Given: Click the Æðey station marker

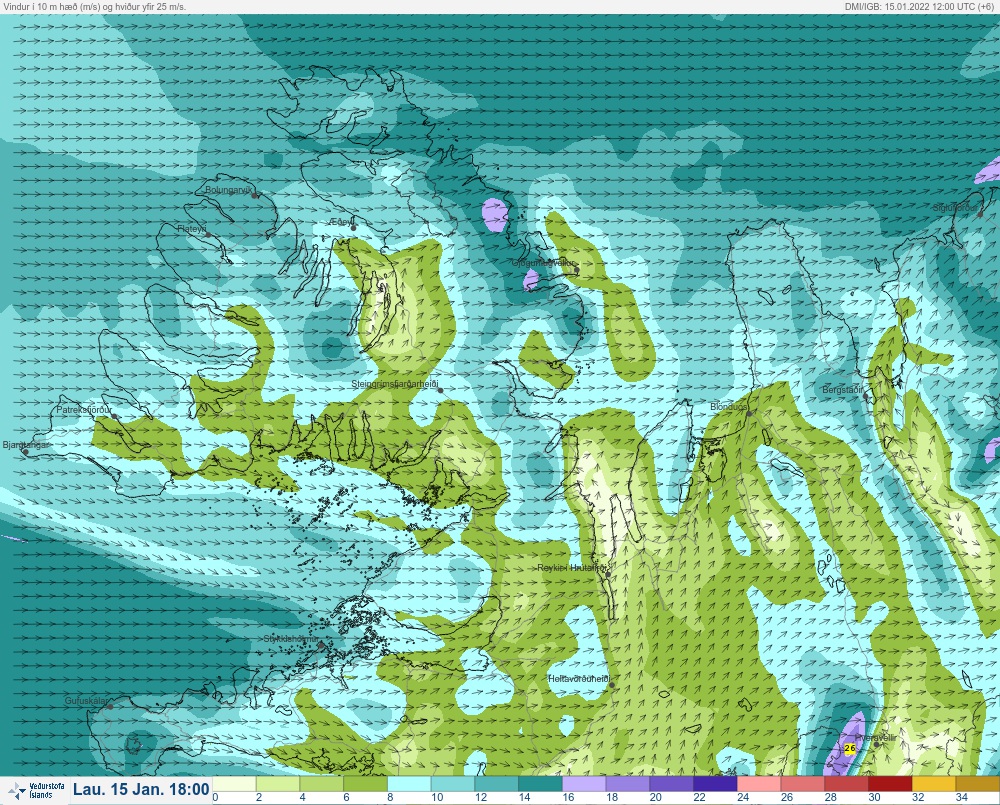Looking at the screenshot, I should [x=353, y=227].
